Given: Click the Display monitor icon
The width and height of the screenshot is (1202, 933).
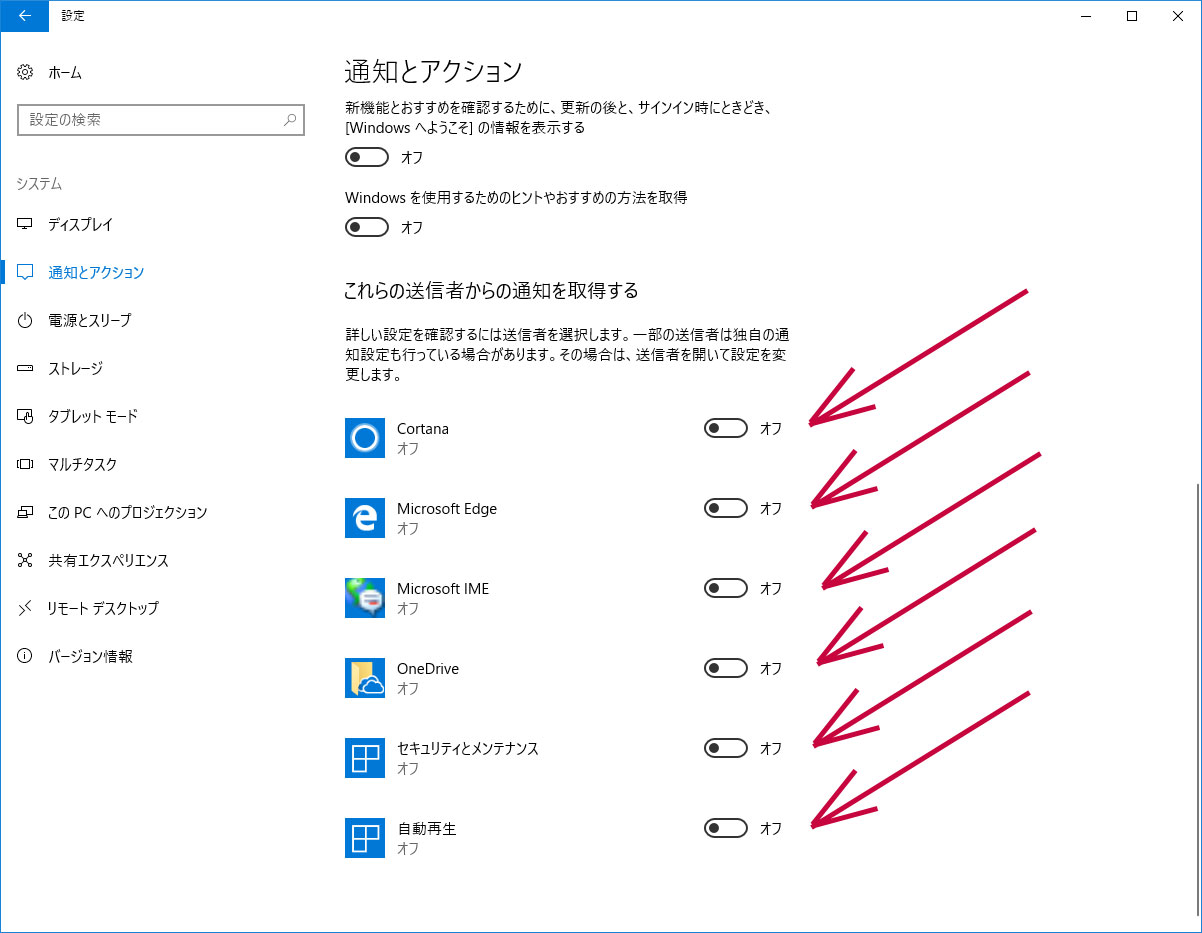Looking at the screenshot, I should (26, 224).
